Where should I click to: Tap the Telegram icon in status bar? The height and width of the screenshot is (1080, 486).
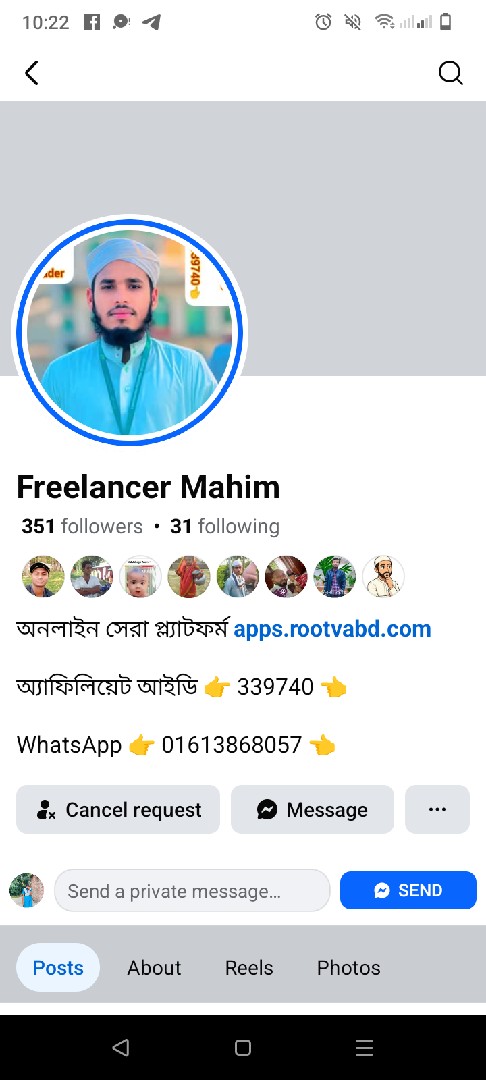coord(151,22)
